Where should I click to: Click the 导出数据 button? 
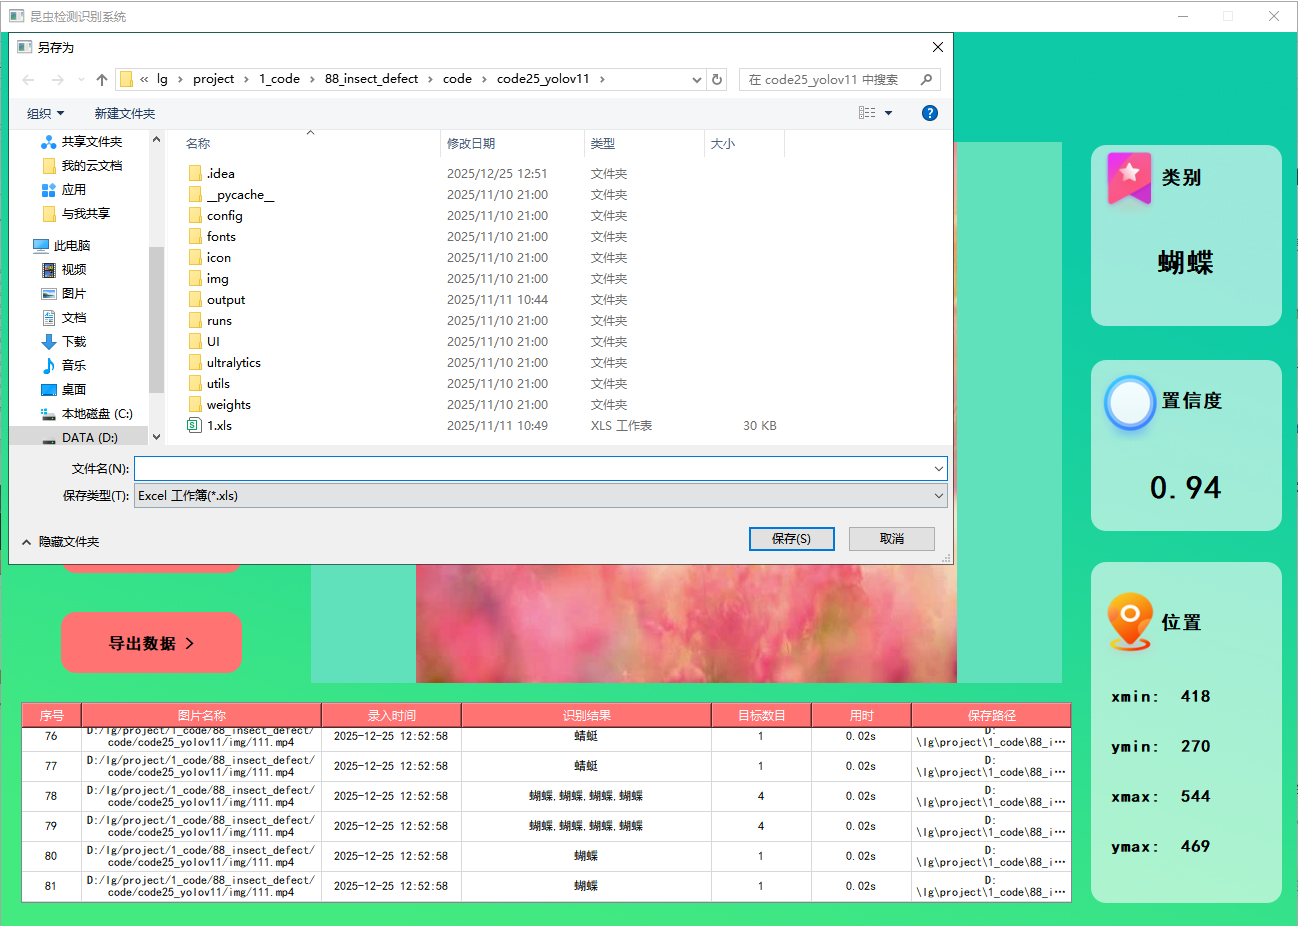151,643
